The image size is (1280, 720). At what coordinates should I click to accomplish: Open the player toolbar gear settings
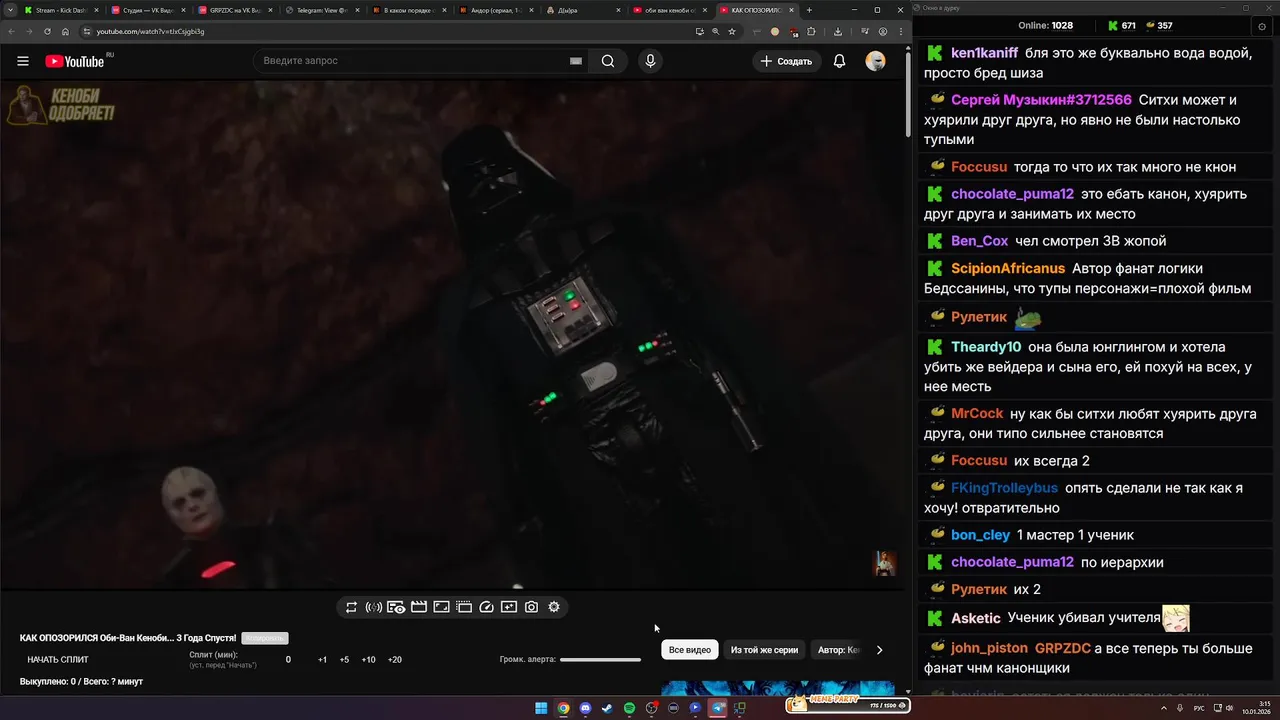554,607
